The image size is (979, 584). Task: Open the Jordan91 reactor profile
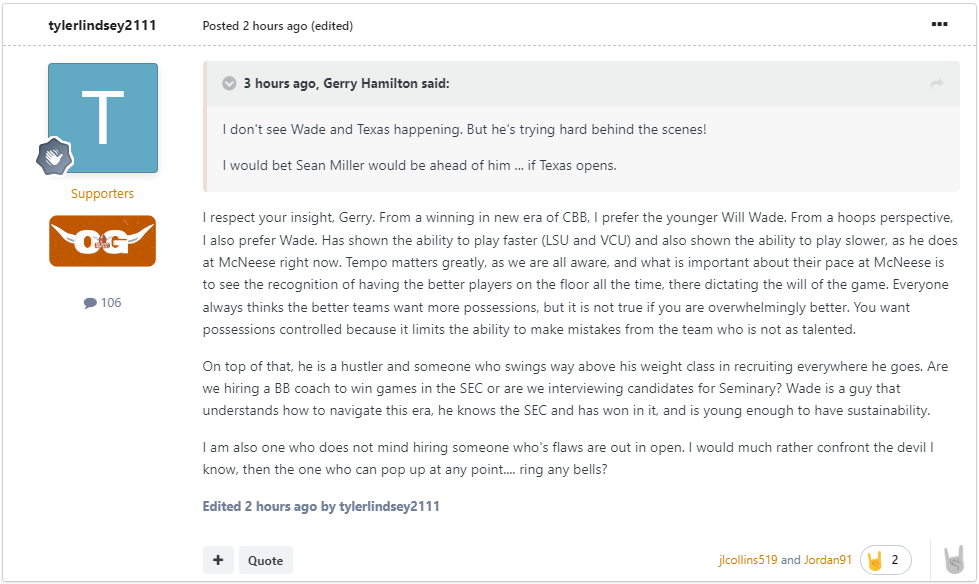tap(827, 560)
